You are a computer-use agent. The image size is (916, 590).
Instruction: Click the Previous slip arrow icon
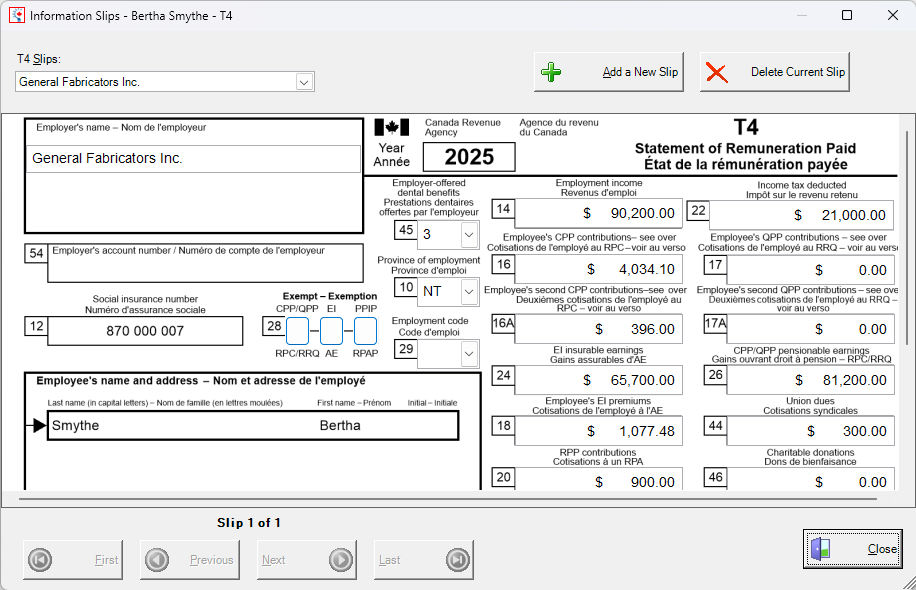[157, 560]
